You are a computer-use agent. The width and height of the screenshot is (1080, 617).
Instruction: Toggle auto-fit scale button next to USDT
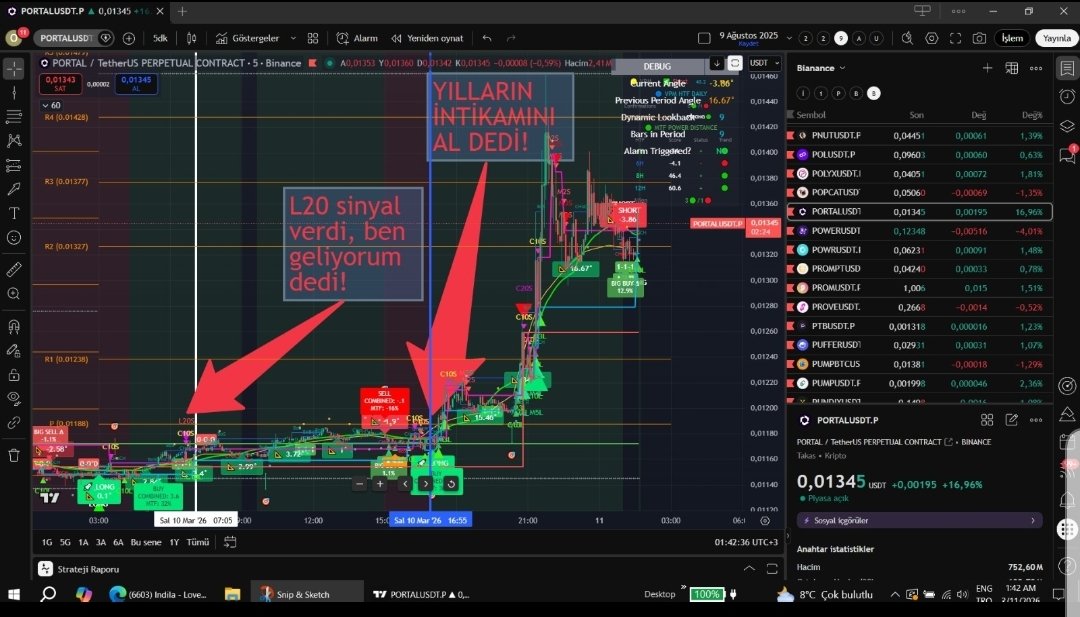tap(735, 63)
